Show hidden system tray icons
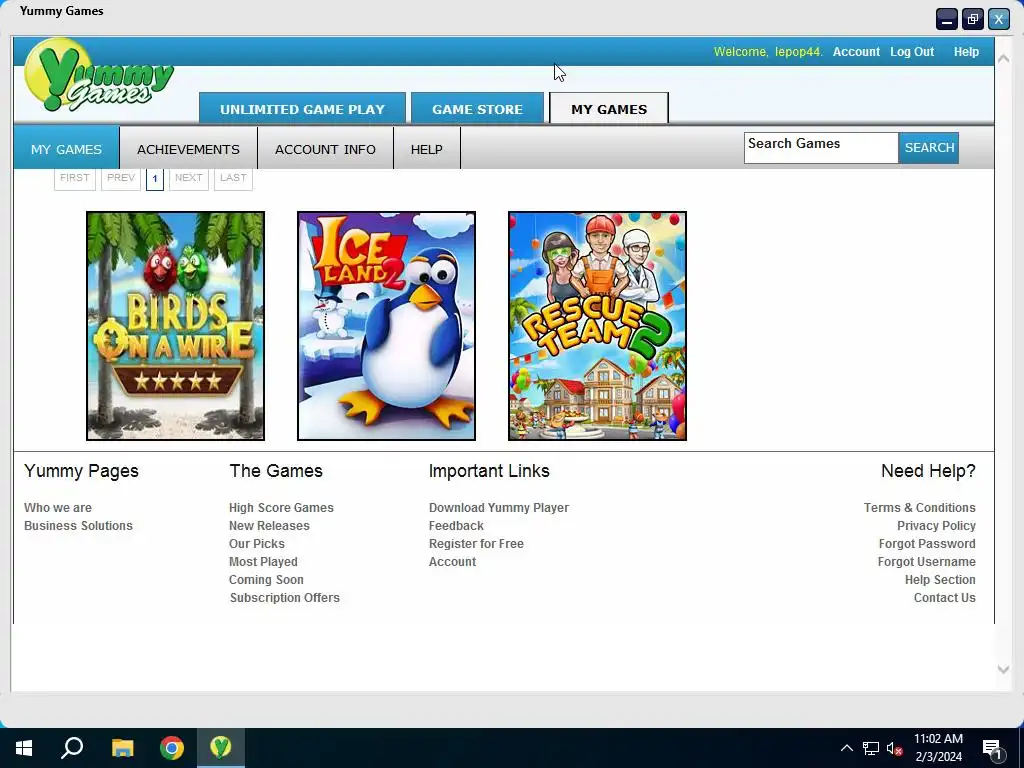This screenshot has height=768, width=1024. click(x=846, y=748)
